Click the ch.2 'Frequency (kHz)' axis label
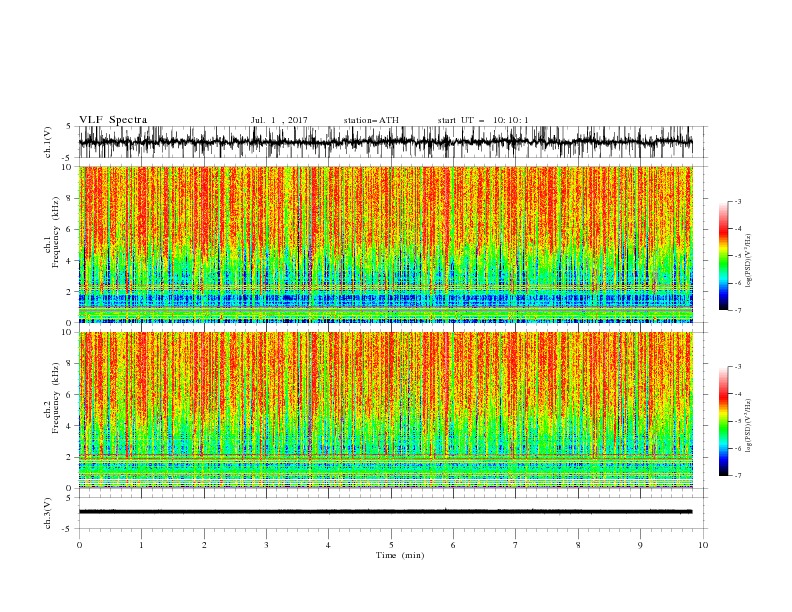 click(x=56, y=398)
